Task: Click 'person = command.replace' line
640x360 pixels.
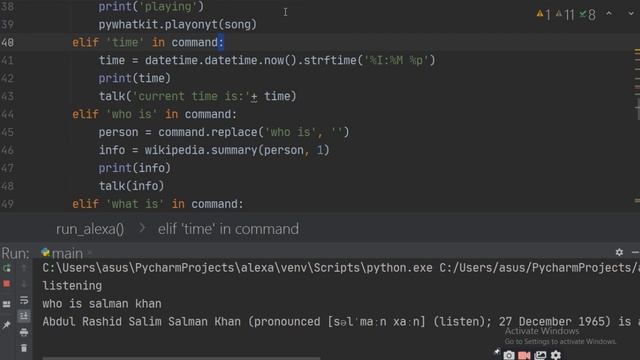Action: tap(224, 132)
